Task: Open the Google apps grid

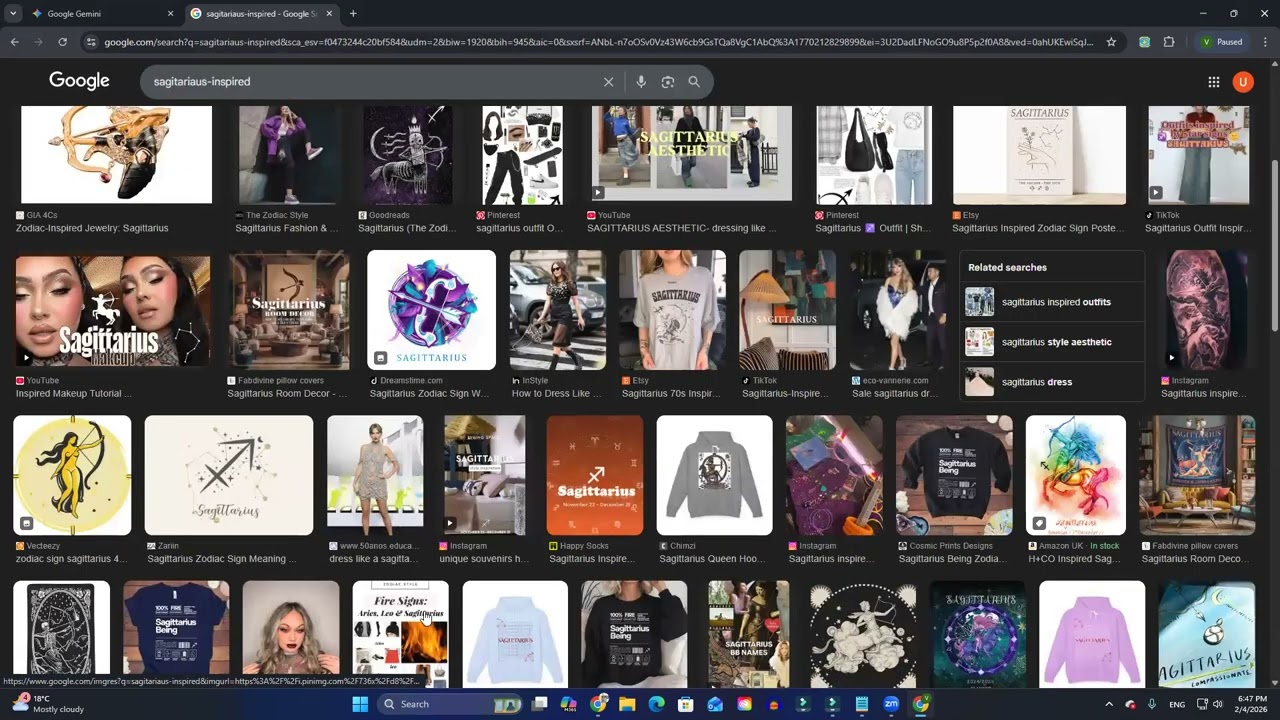Action: pos(1213,82)
